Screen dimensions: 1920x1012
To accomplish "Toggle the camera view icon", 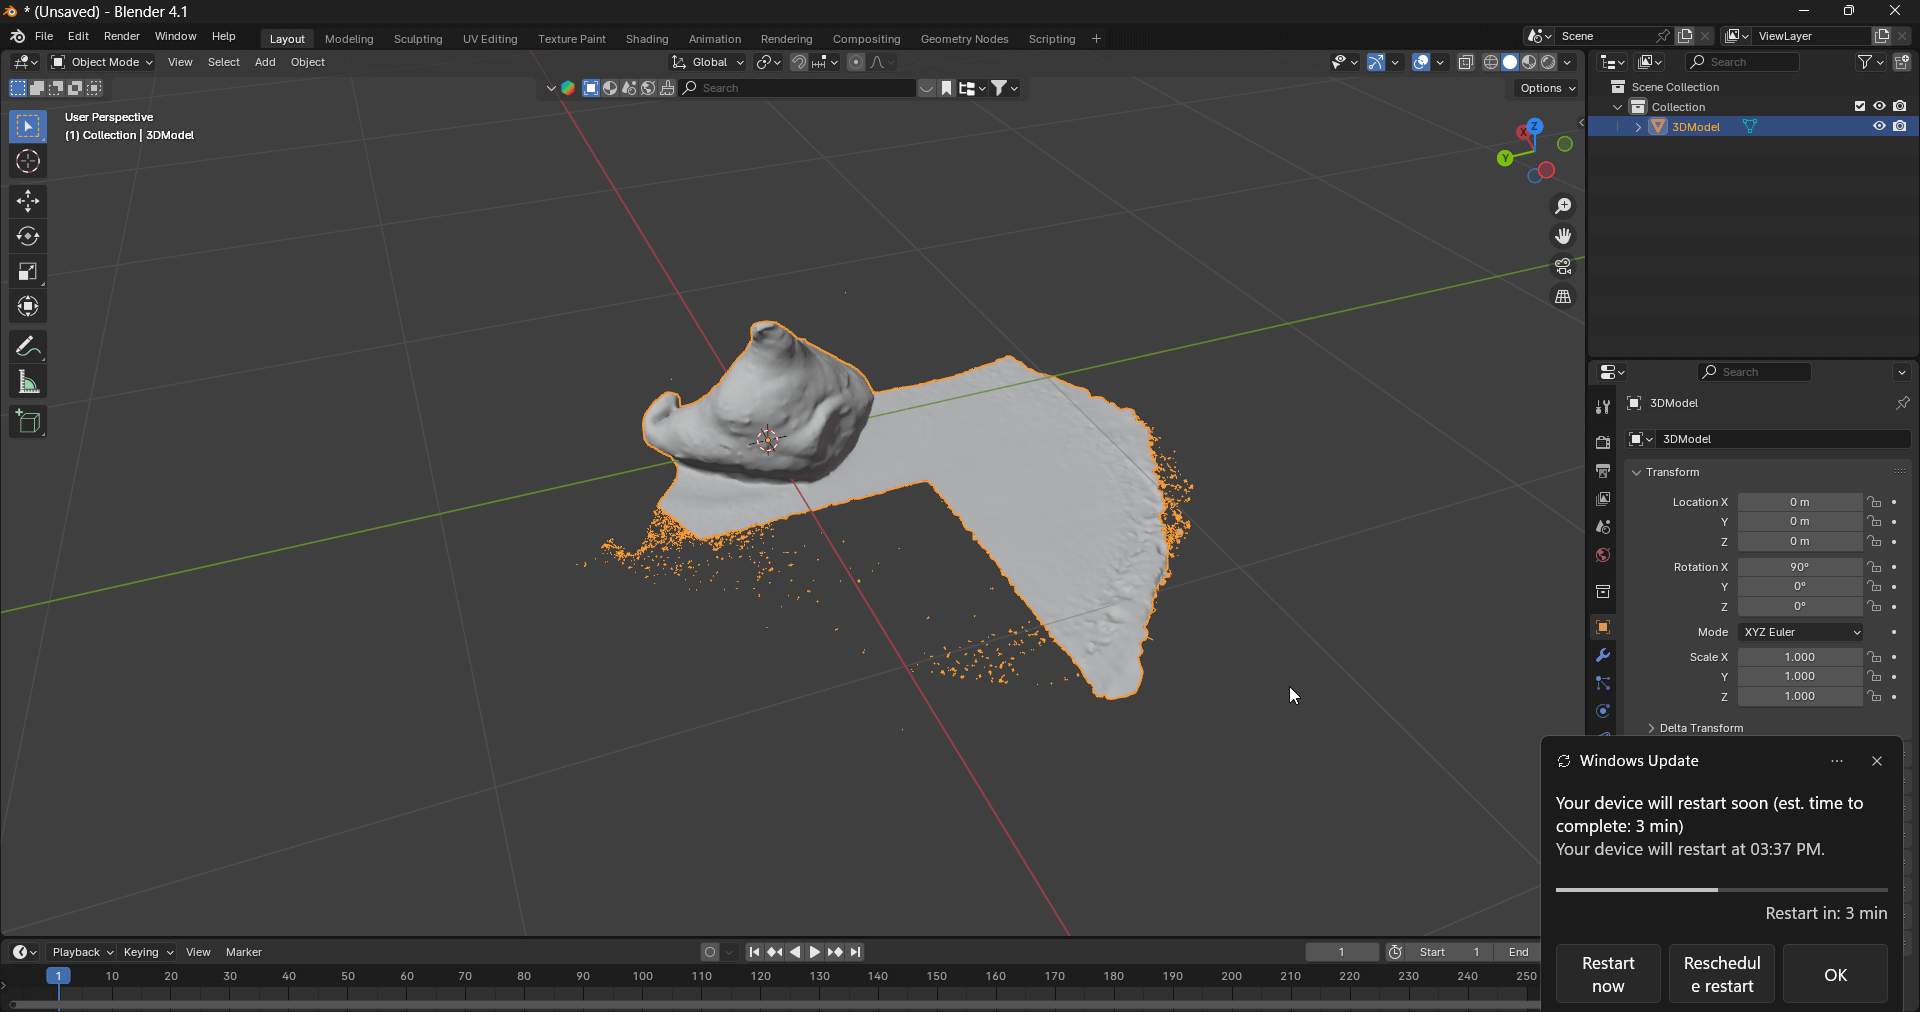I will [x=1563, y=266].
